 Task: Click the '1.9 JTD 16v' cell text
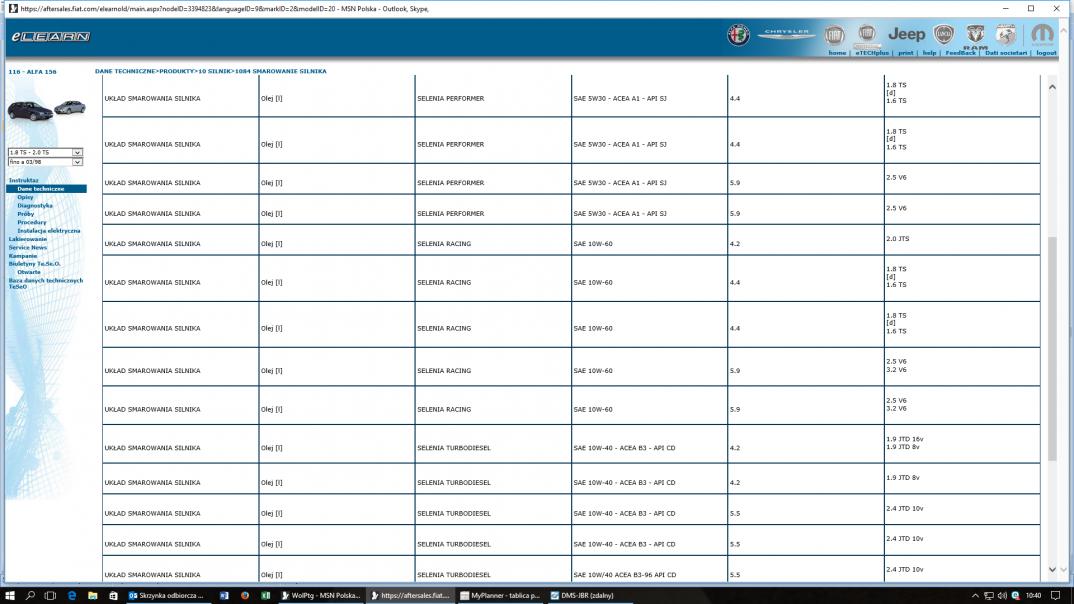tap(904, 439)
